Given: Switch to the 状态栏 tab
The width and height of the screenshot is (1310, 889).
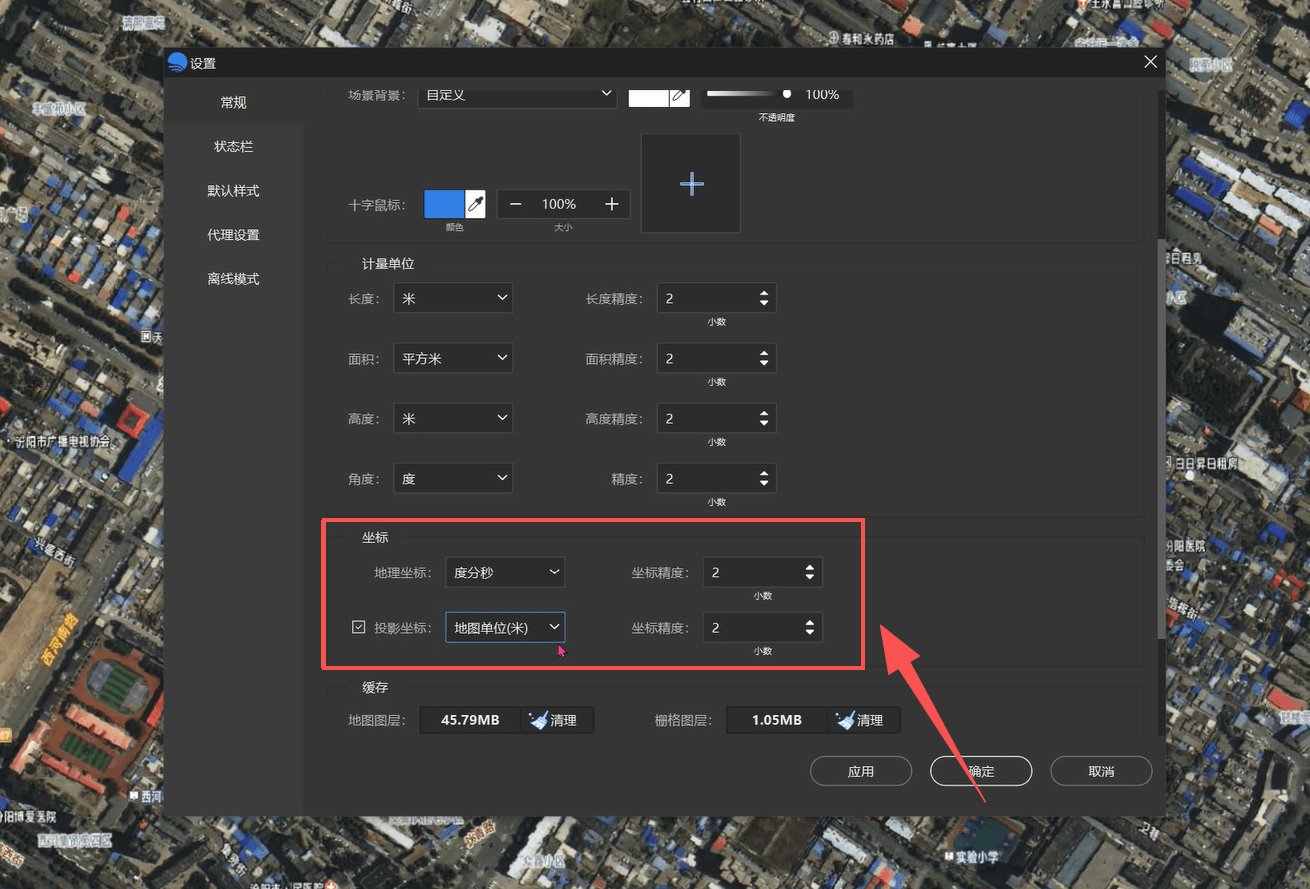Looking at the screenshot, I should pyautogui.click(x=233, y=146).
